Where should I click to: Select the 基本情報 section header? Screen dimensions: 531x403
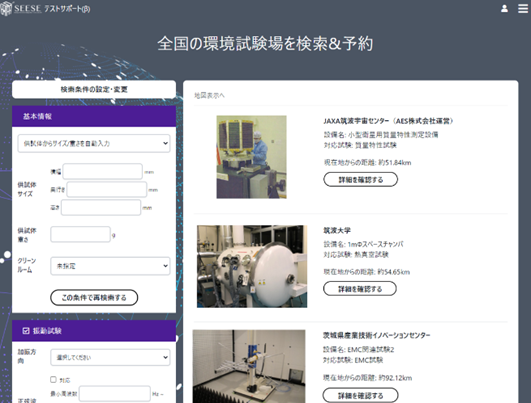pos(94,116)
